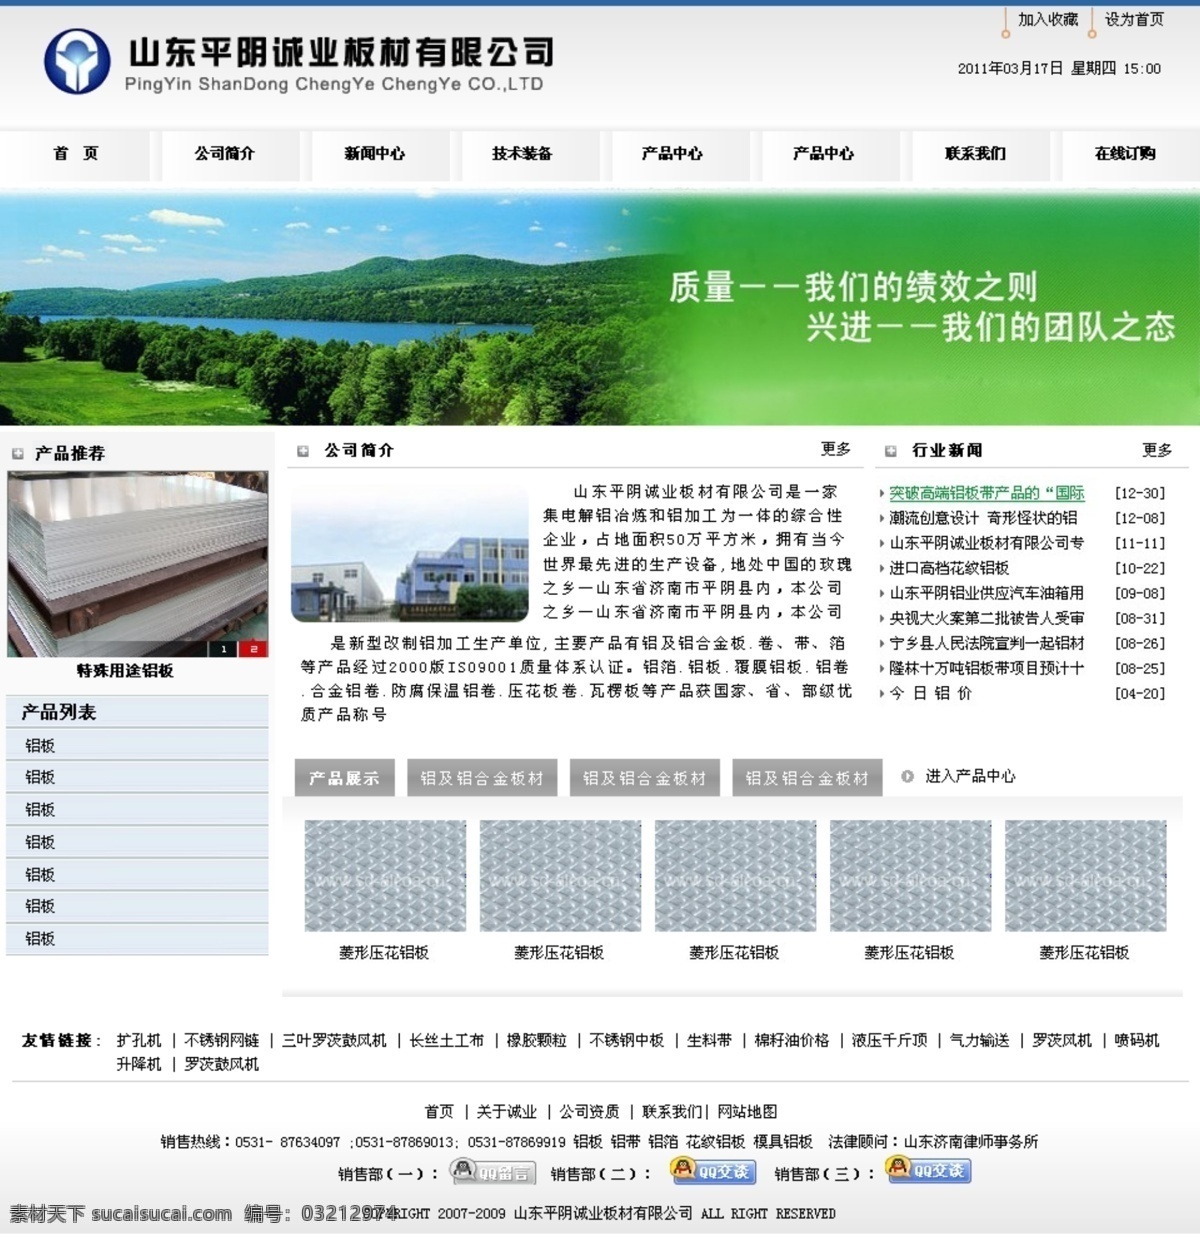Open friend link 棉籽油价格
Image resolution: width=1200 pixels, height=1237 pixels.
pyautogui.click(x=792, y=1040)
